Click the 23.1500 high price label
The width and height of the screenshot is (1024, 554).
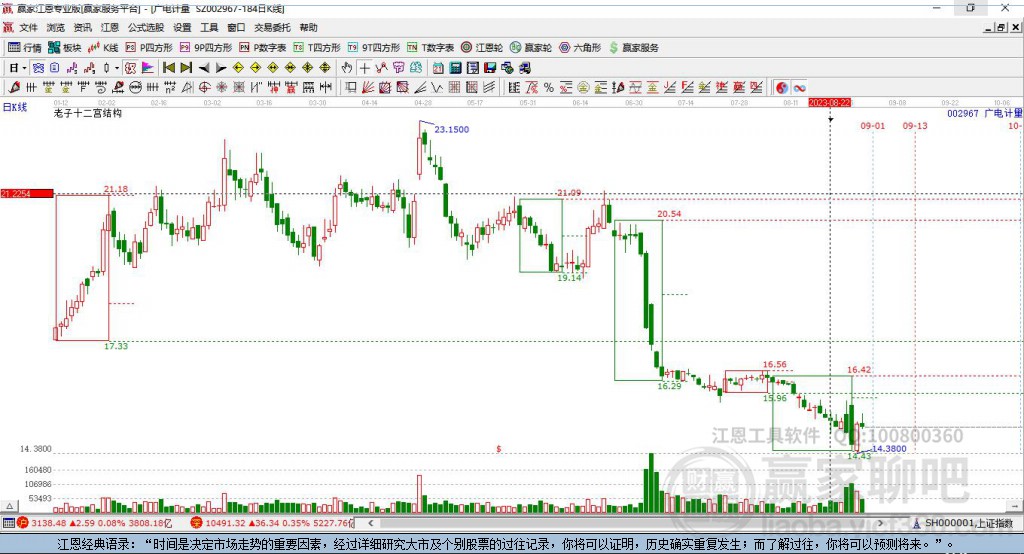(451, 129)
